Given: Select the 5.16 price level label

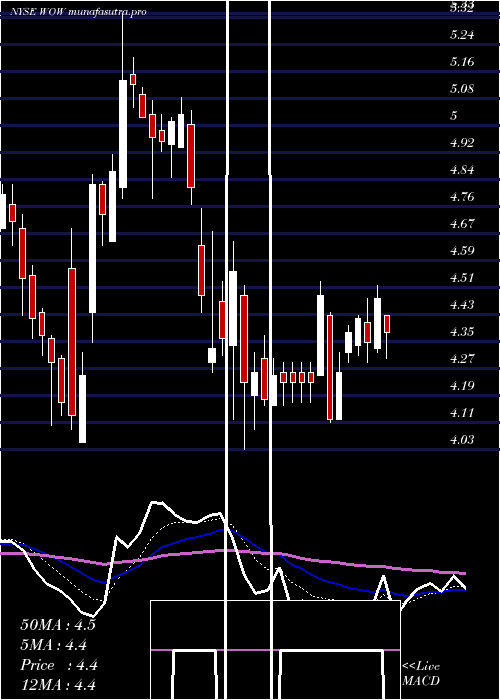Looking at the screenshot, I should coord(462,62).
